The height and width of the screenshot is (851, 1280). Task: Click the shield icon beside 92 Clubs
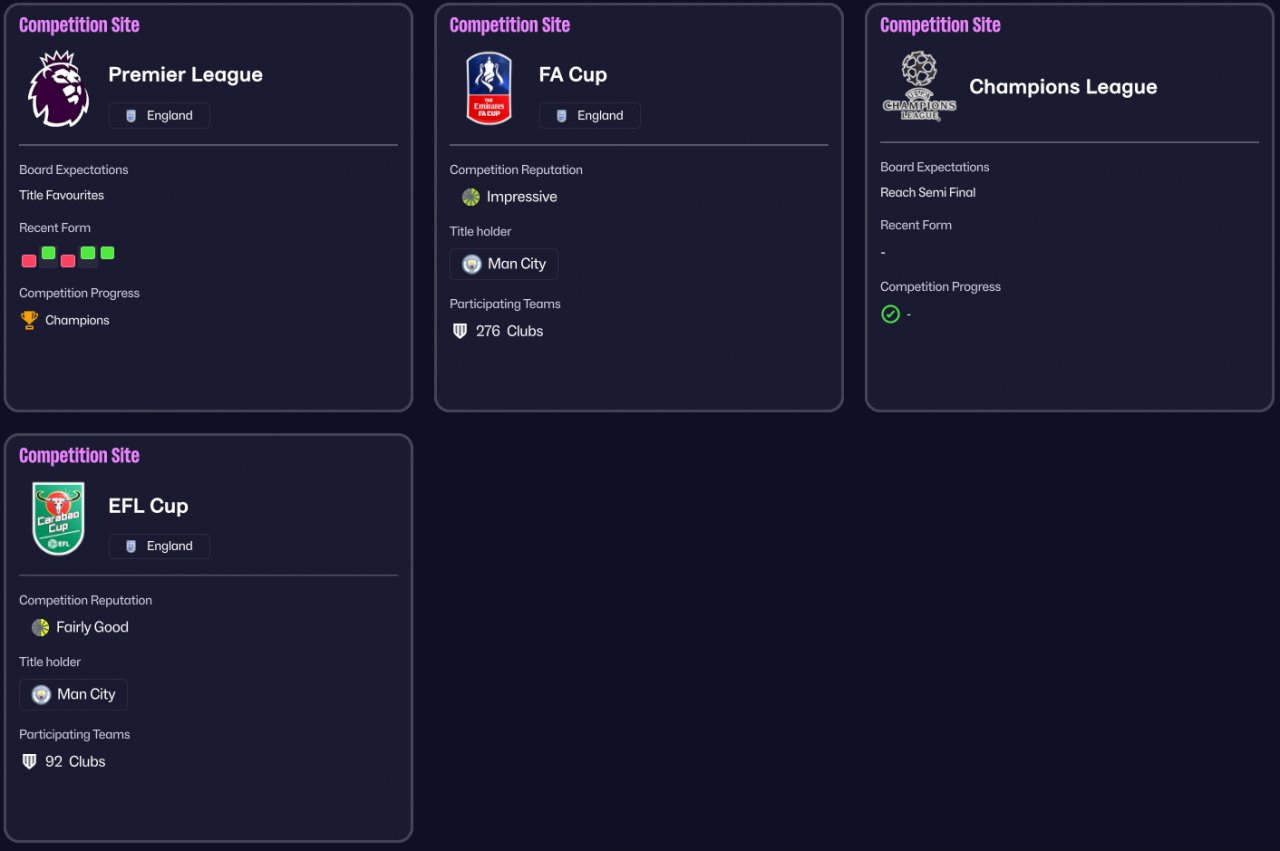click(x=29, y=761)
